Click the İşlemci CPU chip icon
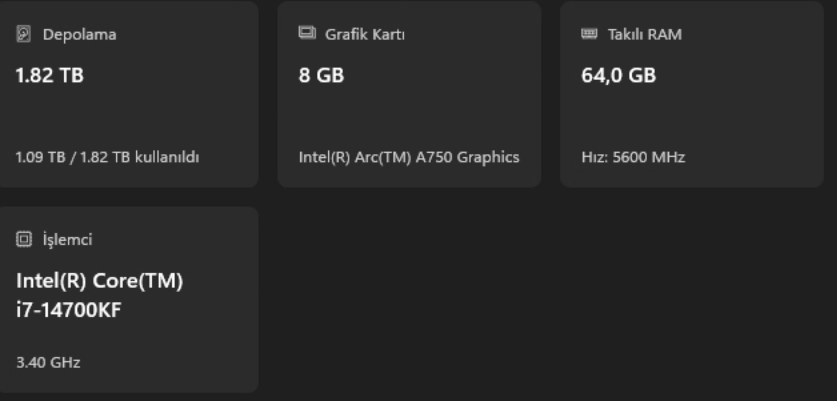 23,239
